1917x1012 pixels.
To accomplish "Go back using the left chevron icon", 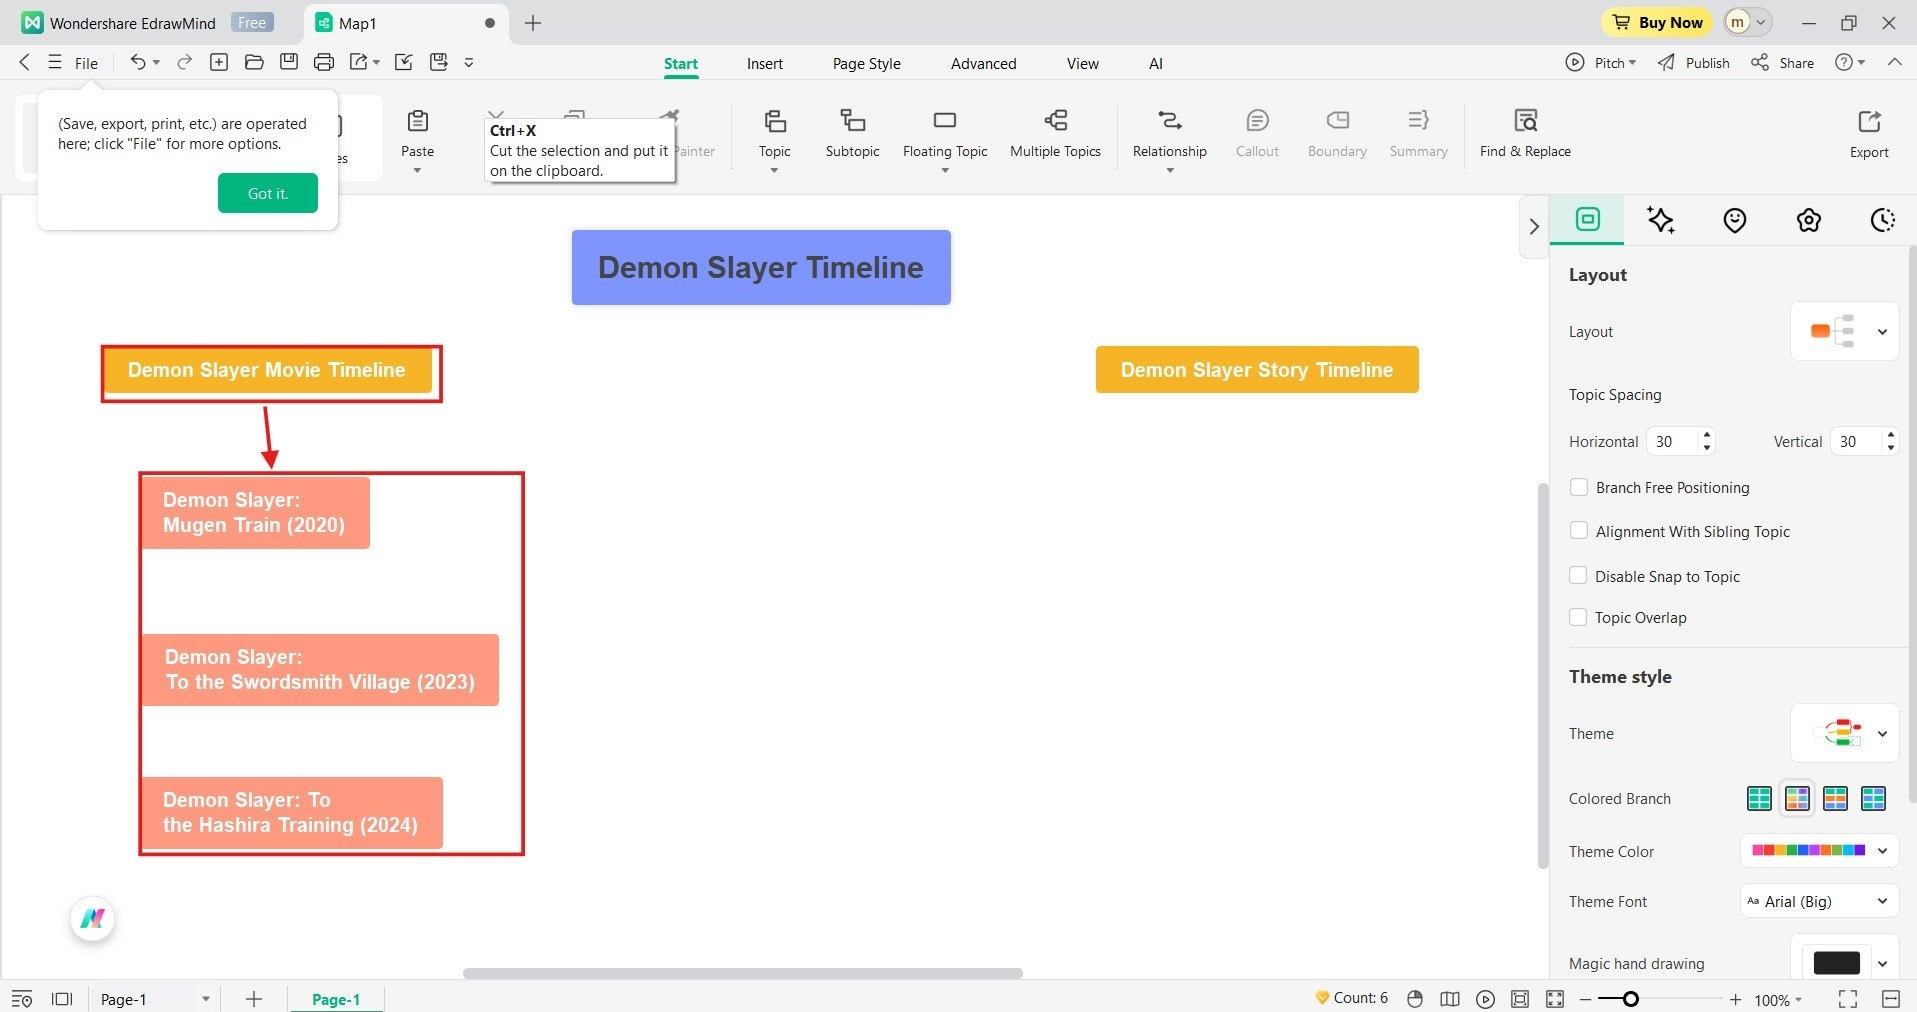I will (24, 62).
